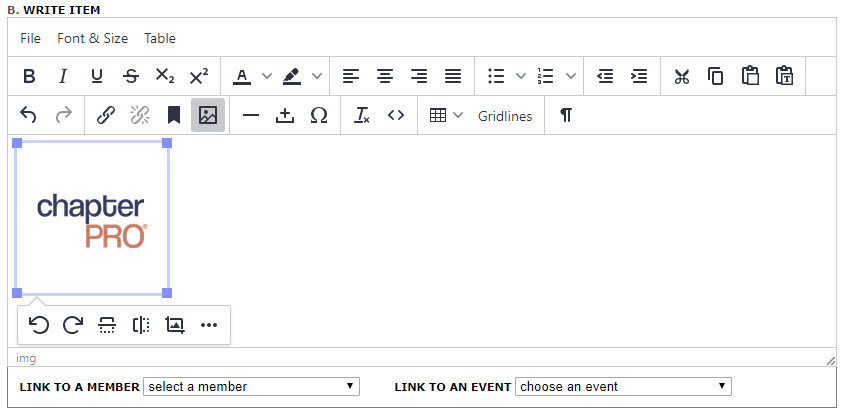Image resolution: width=851 pixels, height=415 pixels.
Task: Open source code view
Action: point(396,116)
